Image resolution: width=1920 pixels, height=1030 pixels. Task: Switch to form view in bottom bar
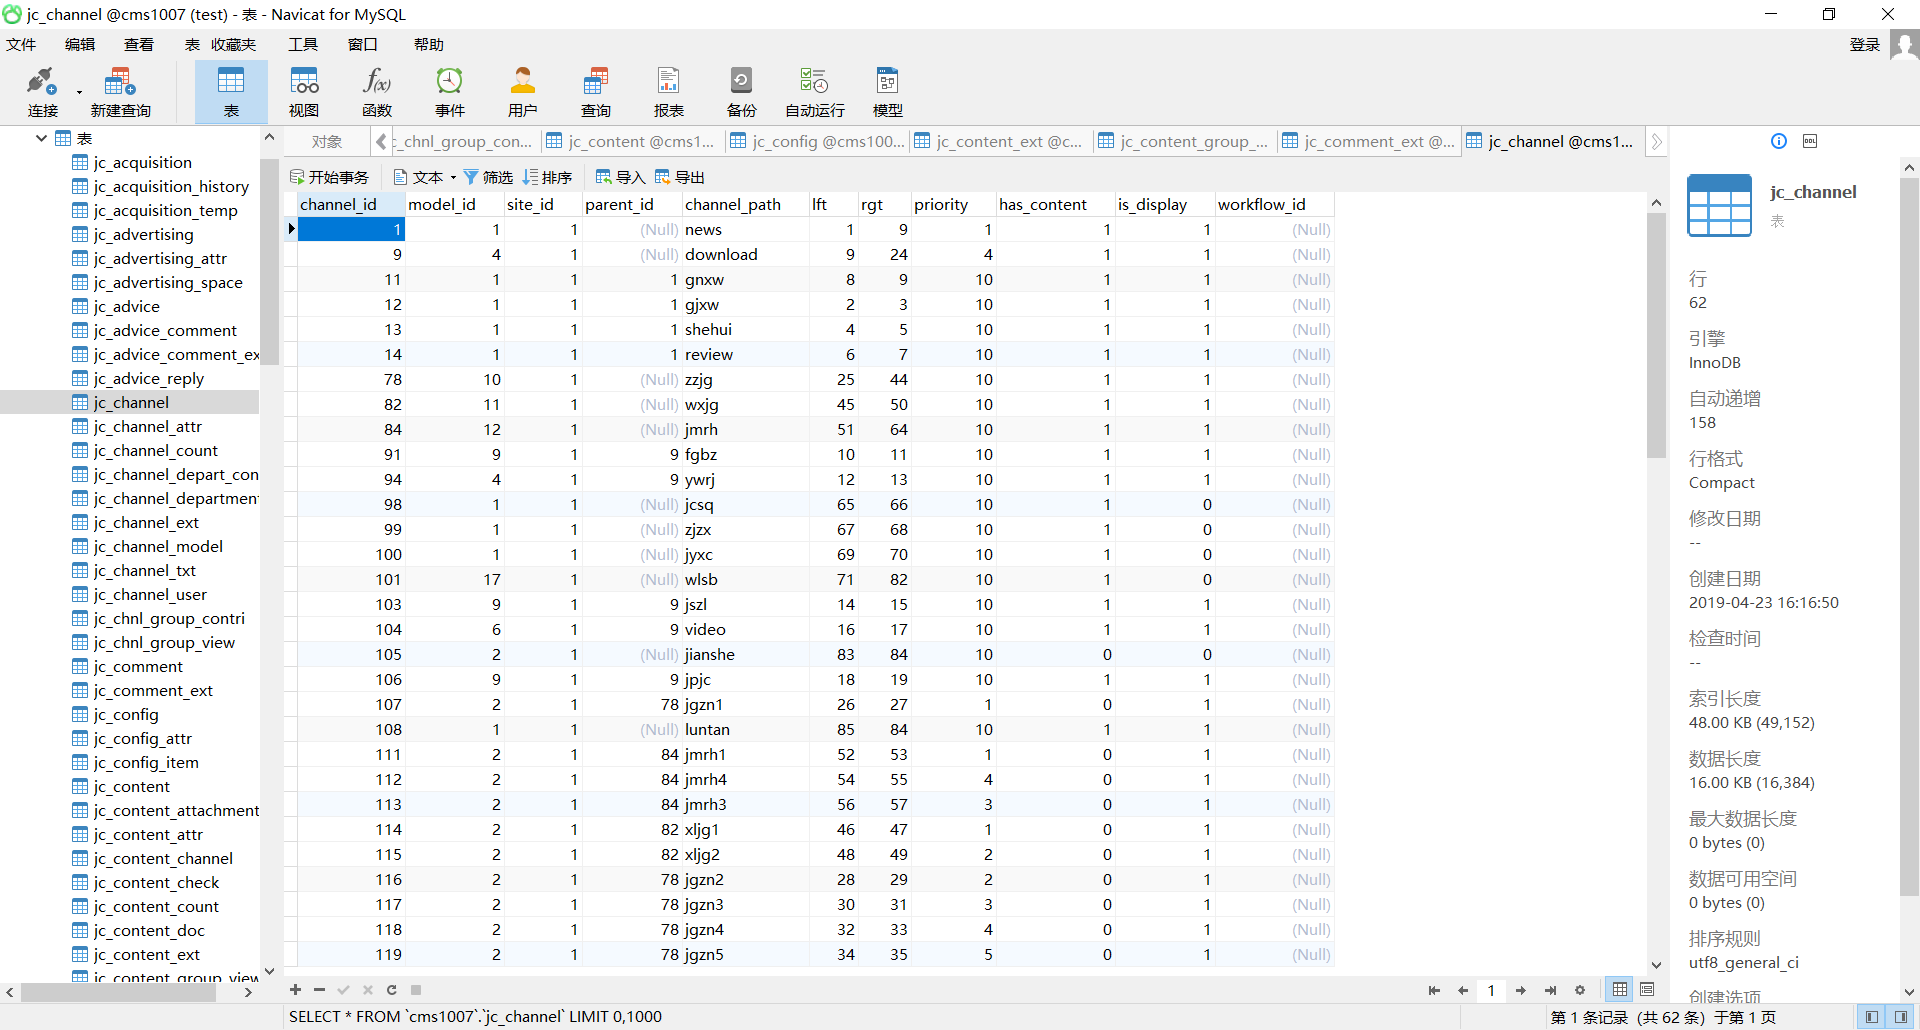coord(1647,990)
